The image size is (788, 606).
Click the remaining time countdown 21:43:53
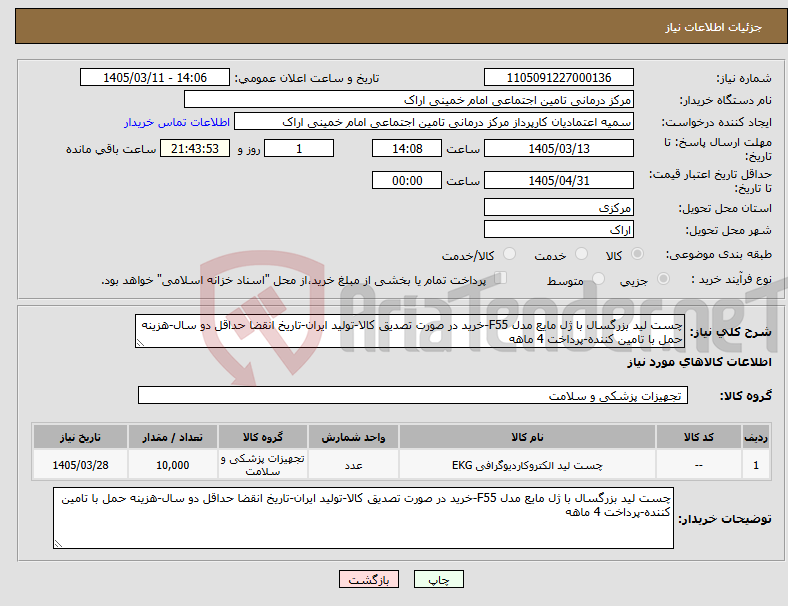[195, 148]
